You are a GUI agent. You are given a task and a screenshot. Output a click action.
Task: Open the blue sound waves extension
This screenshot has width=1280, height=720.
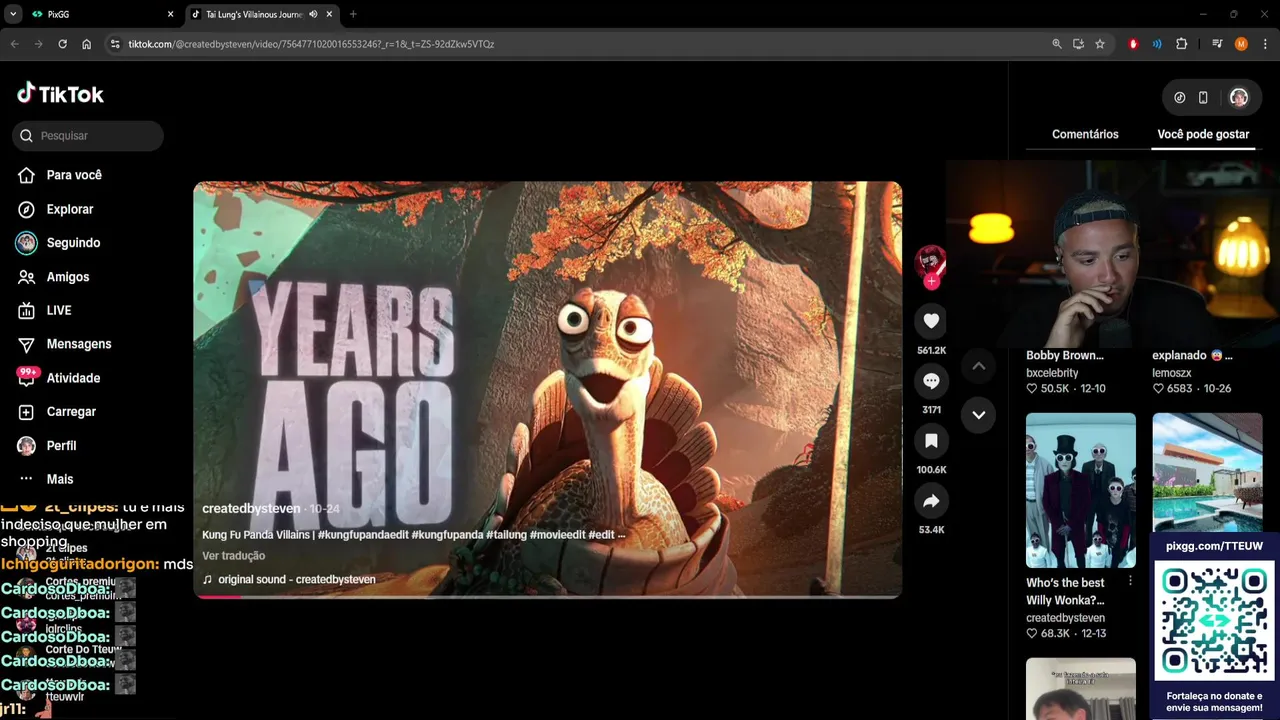pos(1157,44)
